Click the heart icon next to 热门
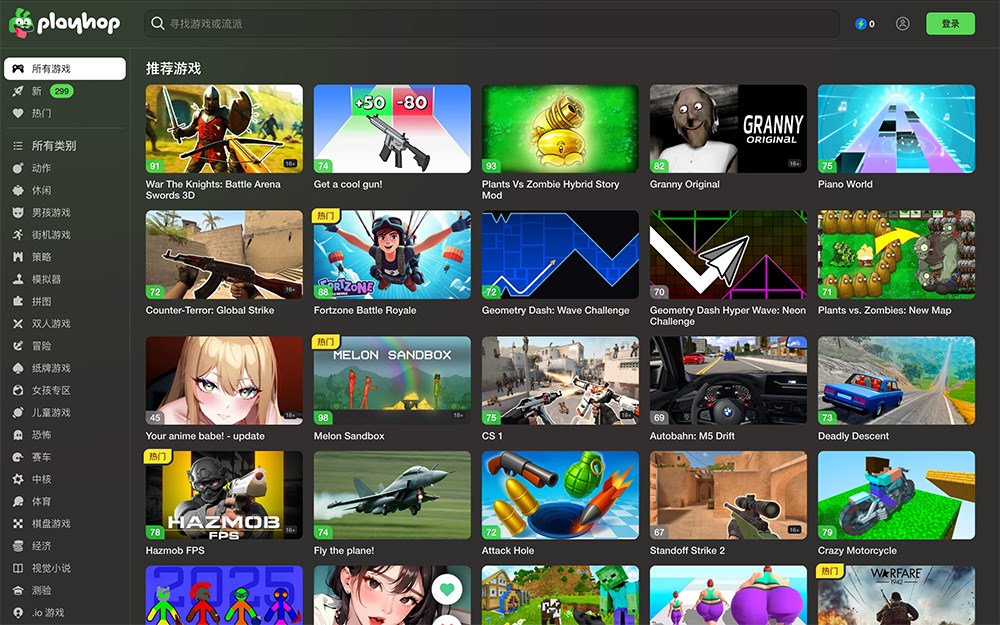 18,113
